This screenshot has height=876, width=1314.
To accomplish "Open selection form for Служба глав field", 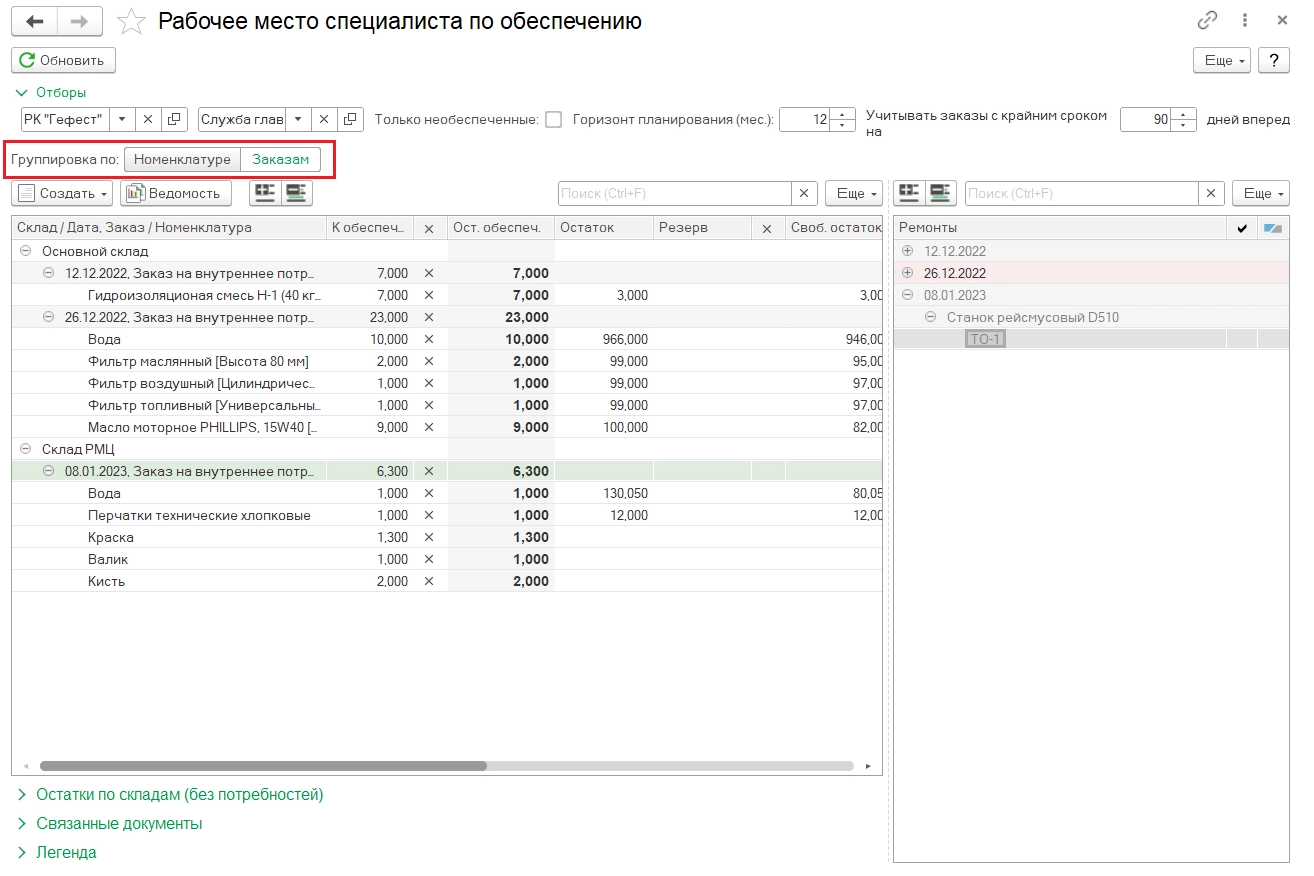I will point(350,119).
